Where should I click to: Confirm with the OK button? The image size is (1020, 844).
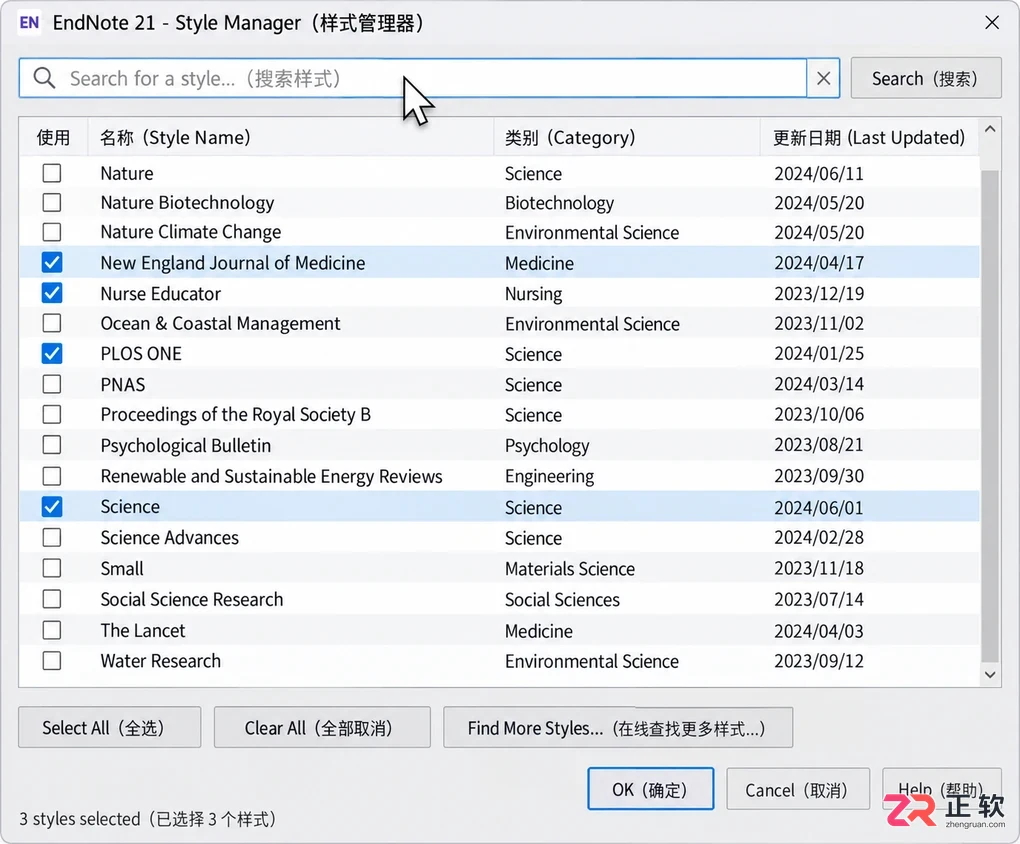[651, 789]
